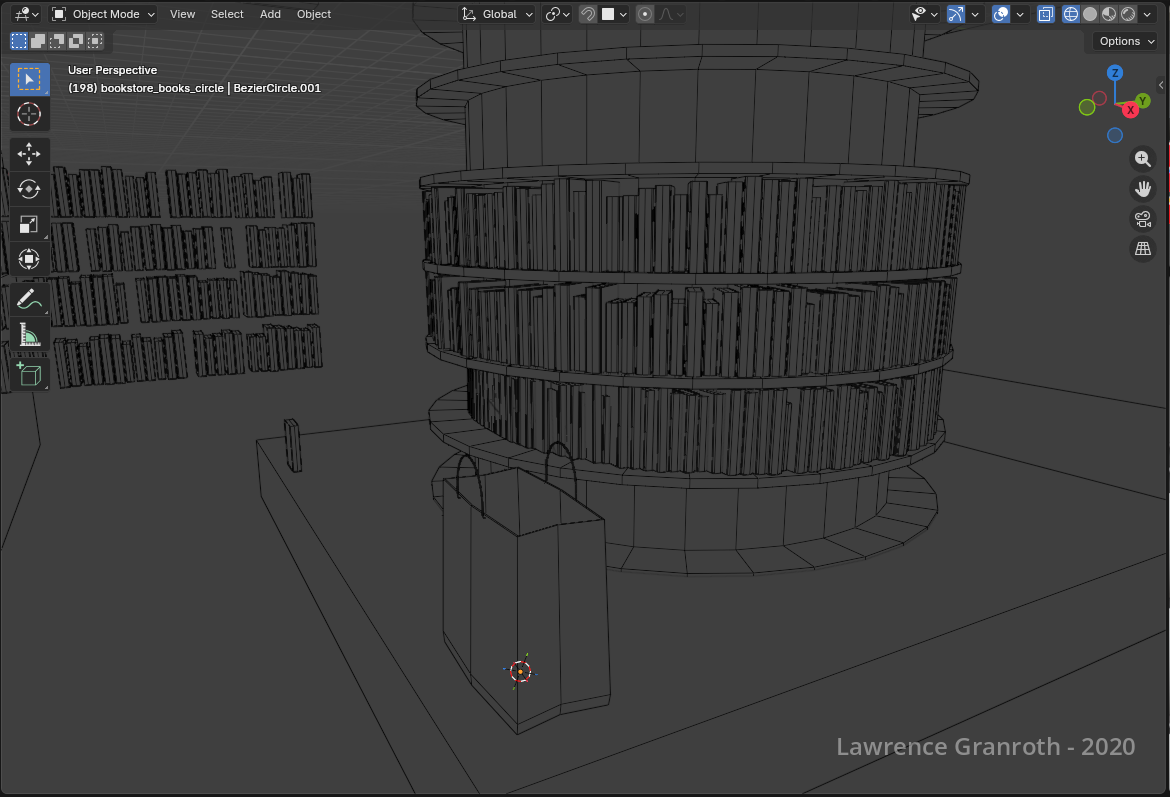Select the Cursor tool
This screenshot has height=797, width=1170.
29,114
